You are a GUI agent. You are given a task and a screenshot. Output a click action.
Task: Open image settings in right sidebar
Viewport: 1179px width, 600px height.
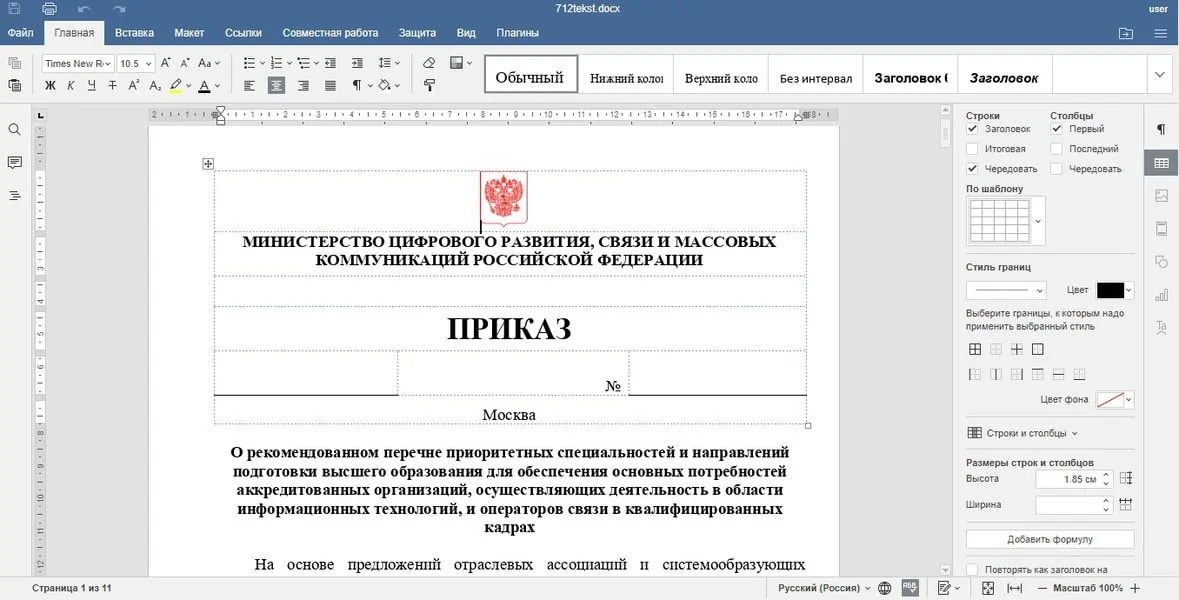[1161, 195]
